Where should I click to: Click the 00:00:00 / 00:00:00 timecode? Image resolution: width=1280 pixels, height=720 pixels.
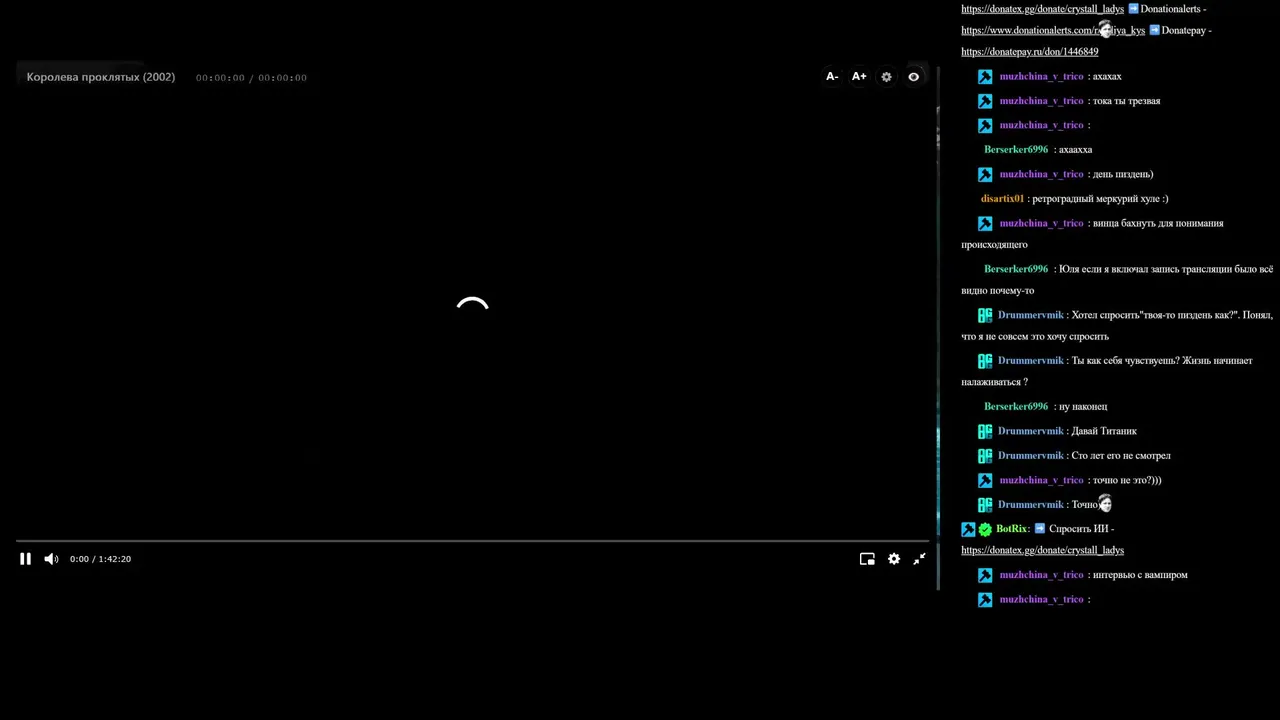tap(251, 77)
